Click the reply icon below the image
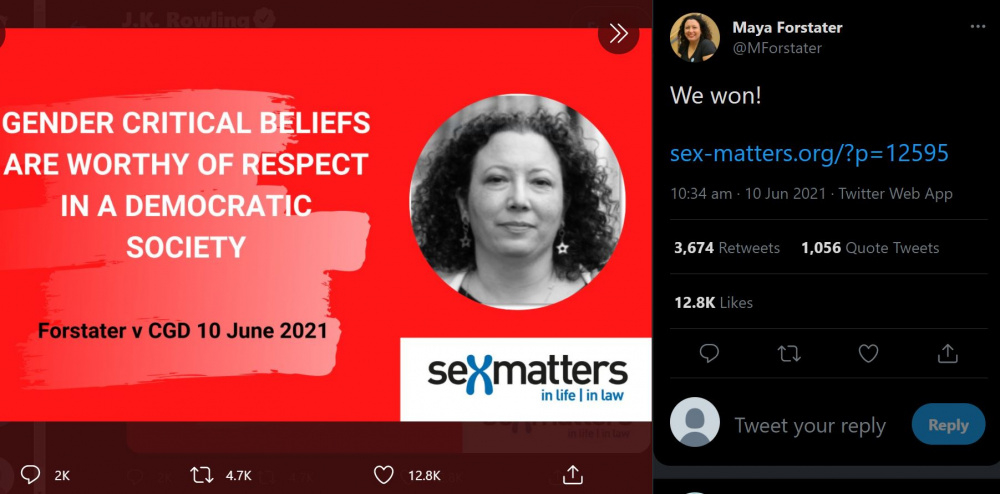 (30, 474)
